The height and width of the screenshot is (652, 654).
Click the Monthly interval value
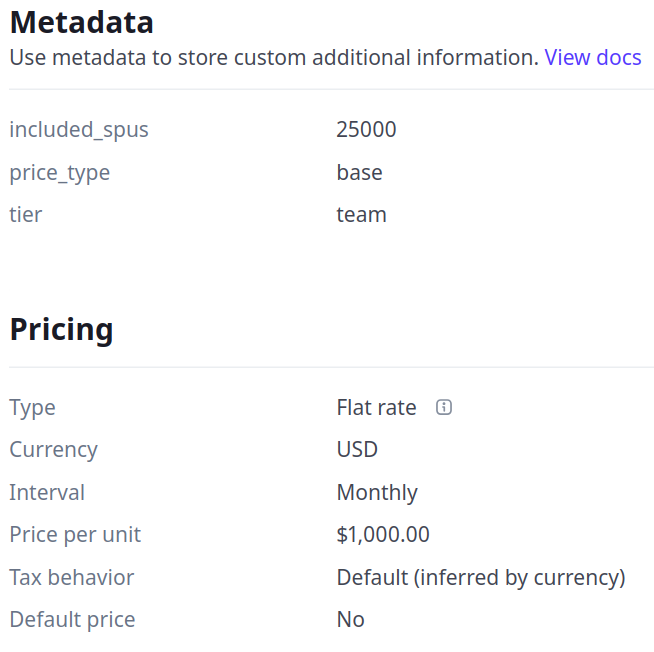click(377, 493)
